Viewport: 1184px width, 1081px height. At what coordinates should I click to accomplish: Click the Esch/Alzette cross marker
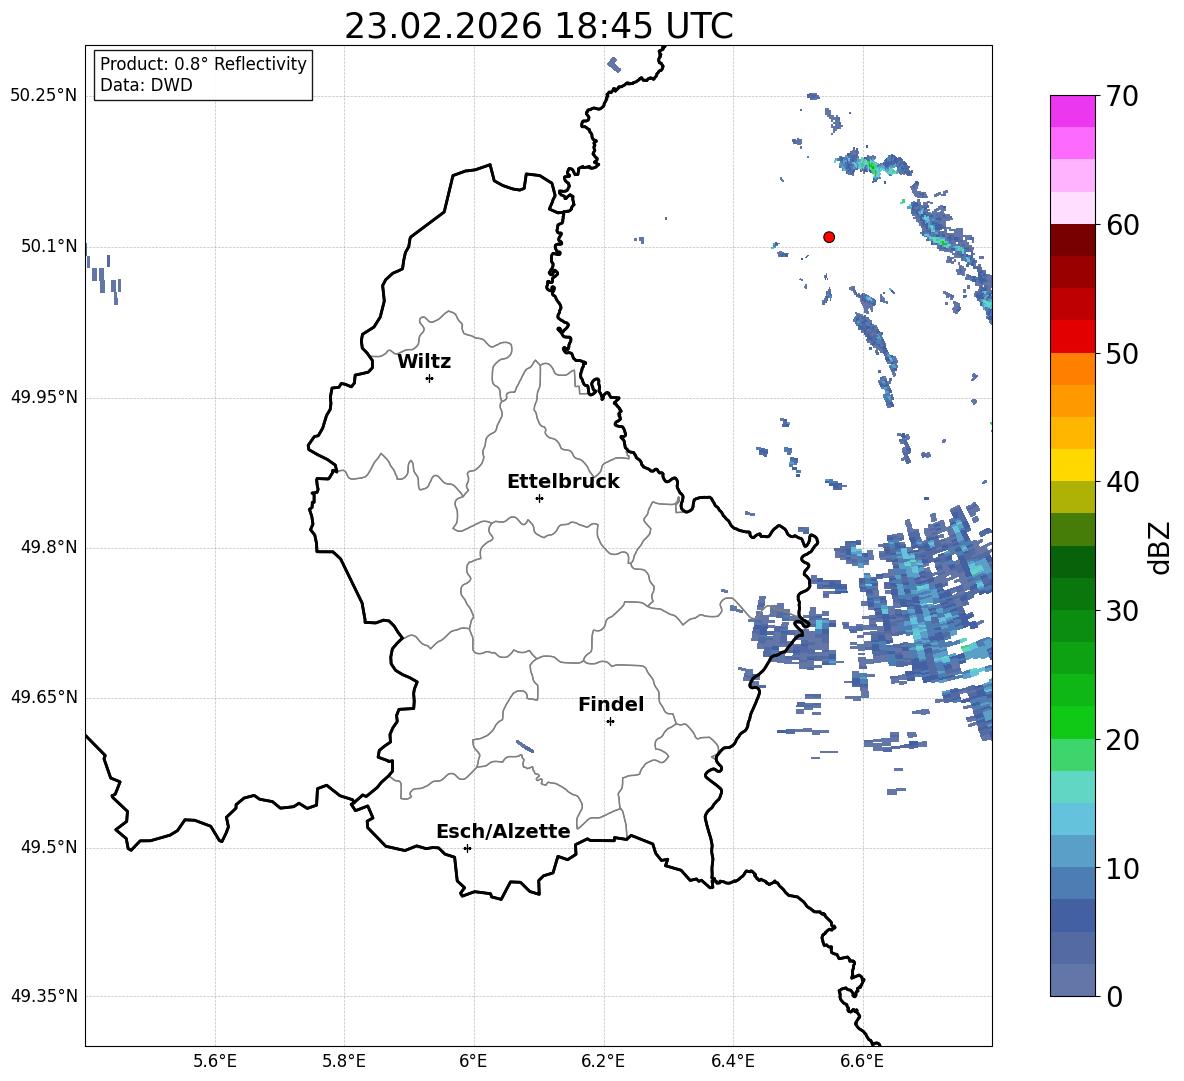point(467,848)
